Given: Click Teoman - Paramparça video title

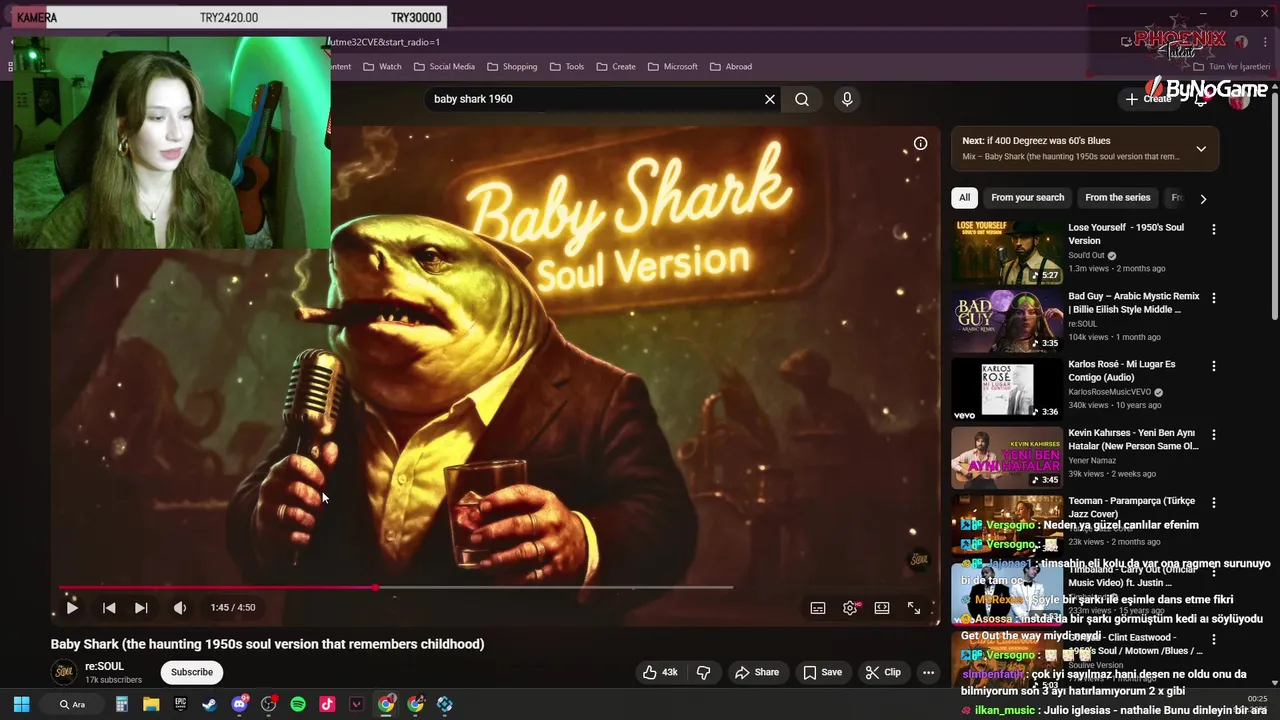Looking at the screenshot, I should click(x=1131, y=507).
